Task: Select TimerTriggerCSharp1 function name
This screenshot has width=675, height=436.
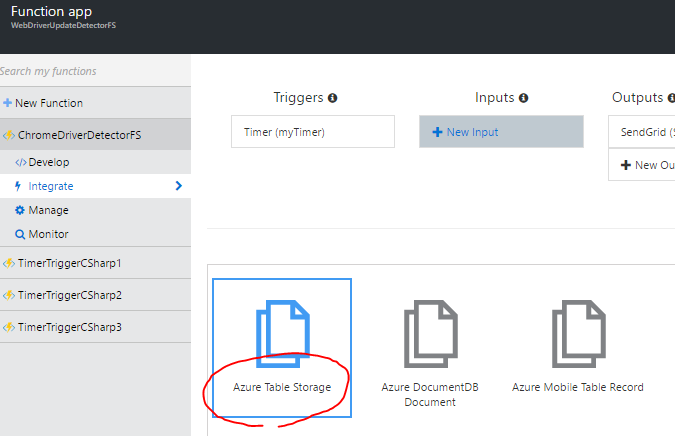Action: pos(70,263)
